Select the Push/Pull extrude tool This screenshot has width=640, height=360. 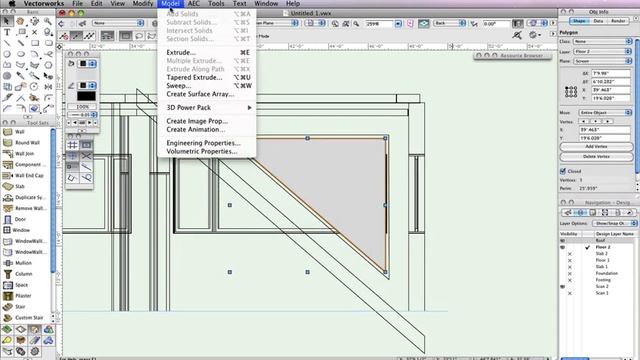click(x=34, y=109)
